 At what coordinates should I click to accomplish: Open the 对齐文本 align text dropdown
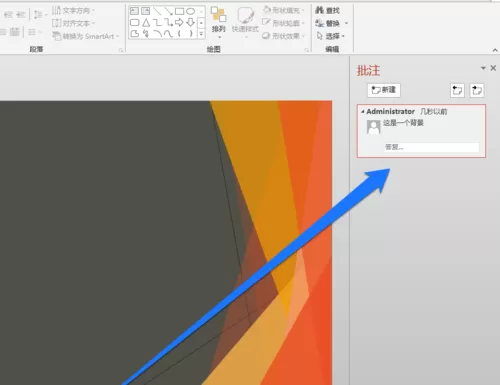(x=73, y=23)
